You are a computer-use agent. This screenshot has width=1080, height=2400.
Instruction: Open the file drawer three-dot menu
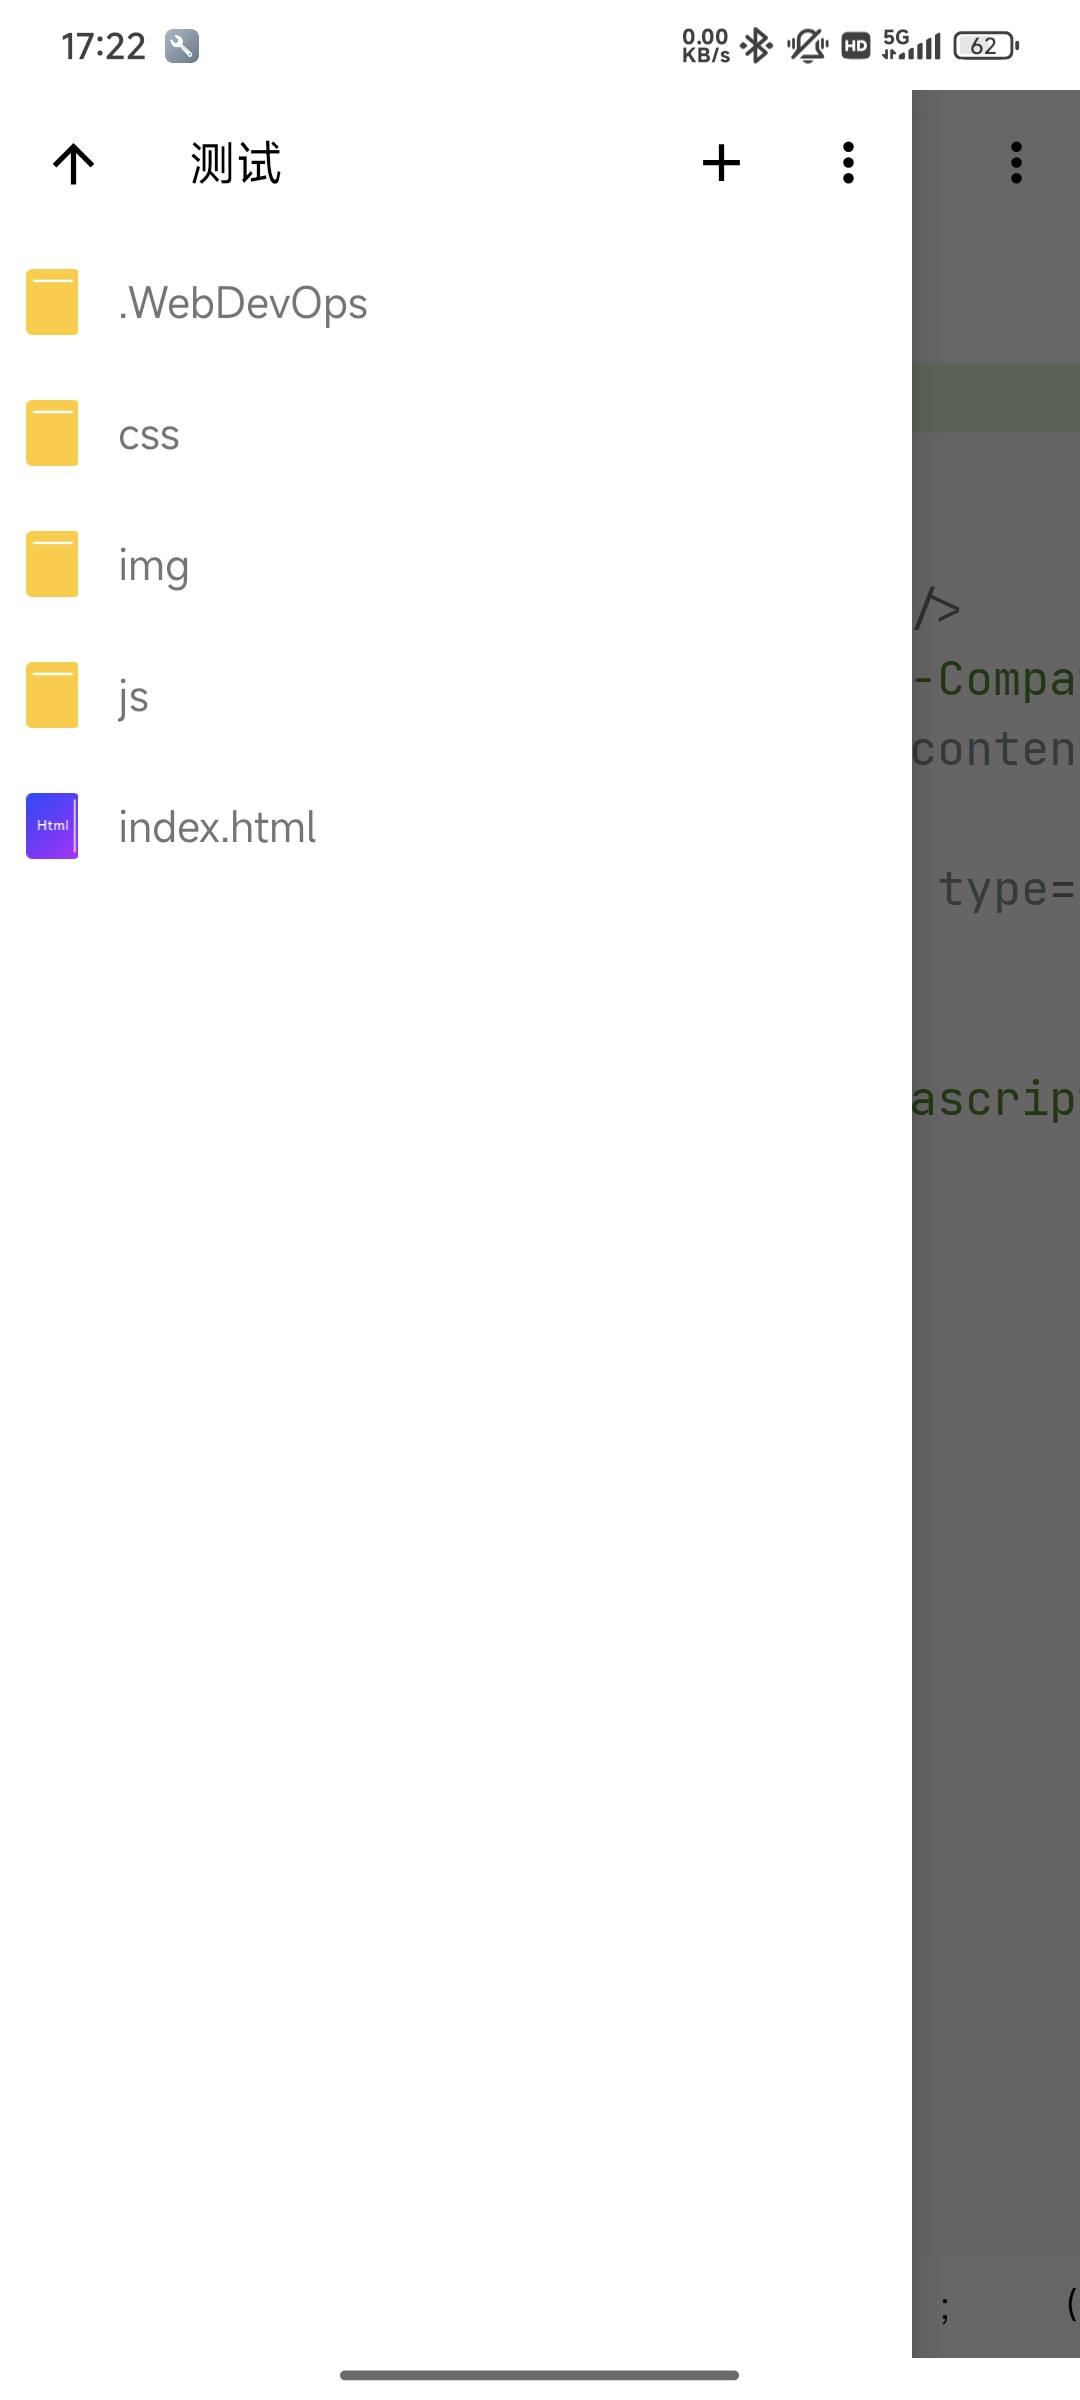[x=848, y=163]
